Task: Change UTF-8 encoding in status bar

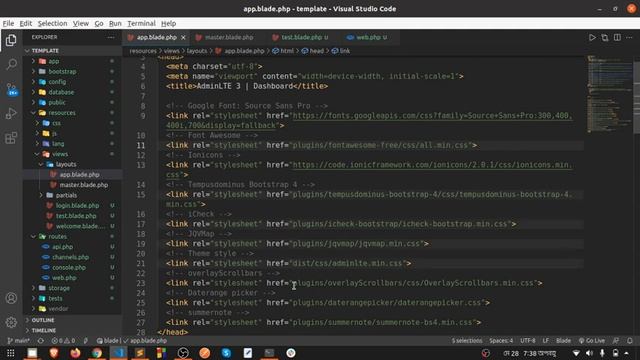Action: point(528,340)
